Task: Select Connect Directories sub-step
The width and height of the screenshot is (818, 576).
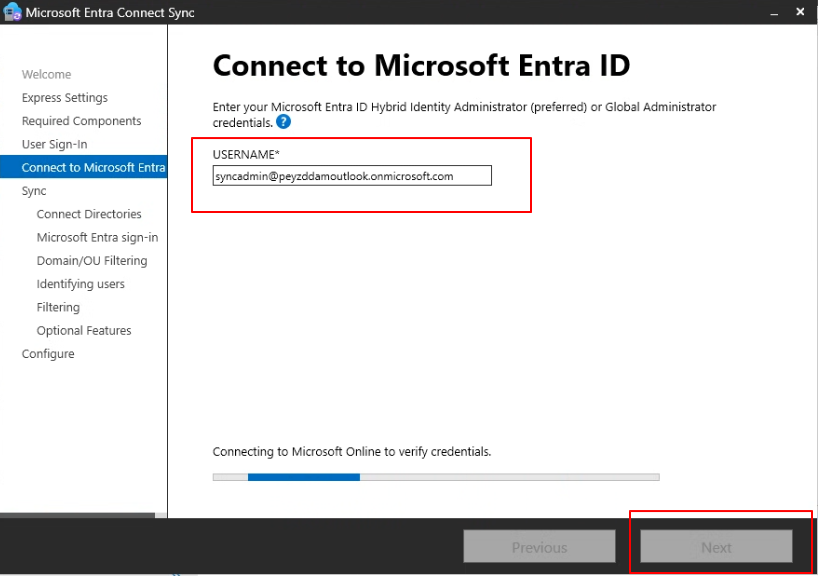Action: [x=89, y=214]
